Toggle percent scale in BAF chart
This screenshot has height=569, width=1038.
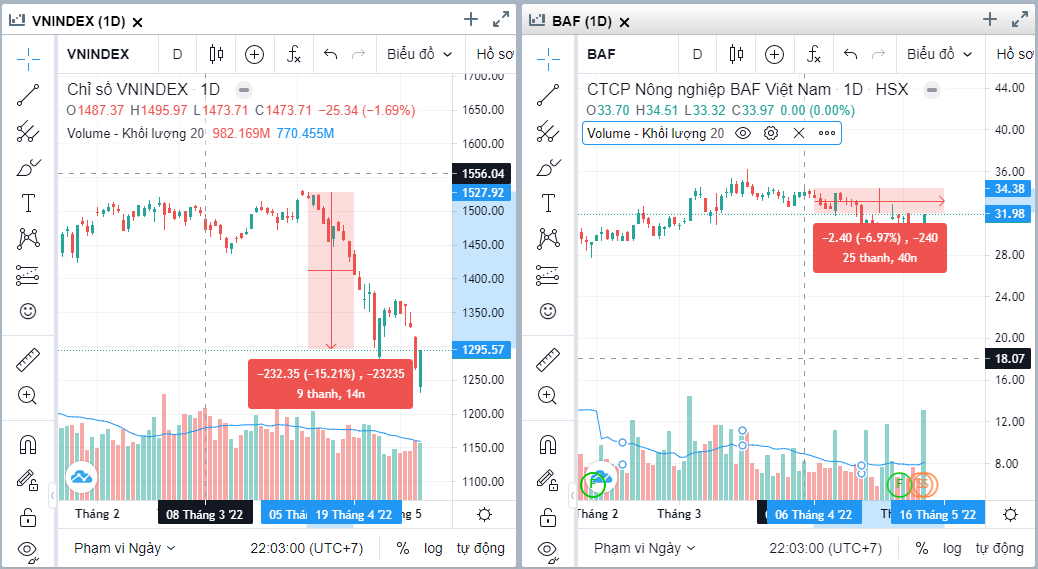click(922, 548)
